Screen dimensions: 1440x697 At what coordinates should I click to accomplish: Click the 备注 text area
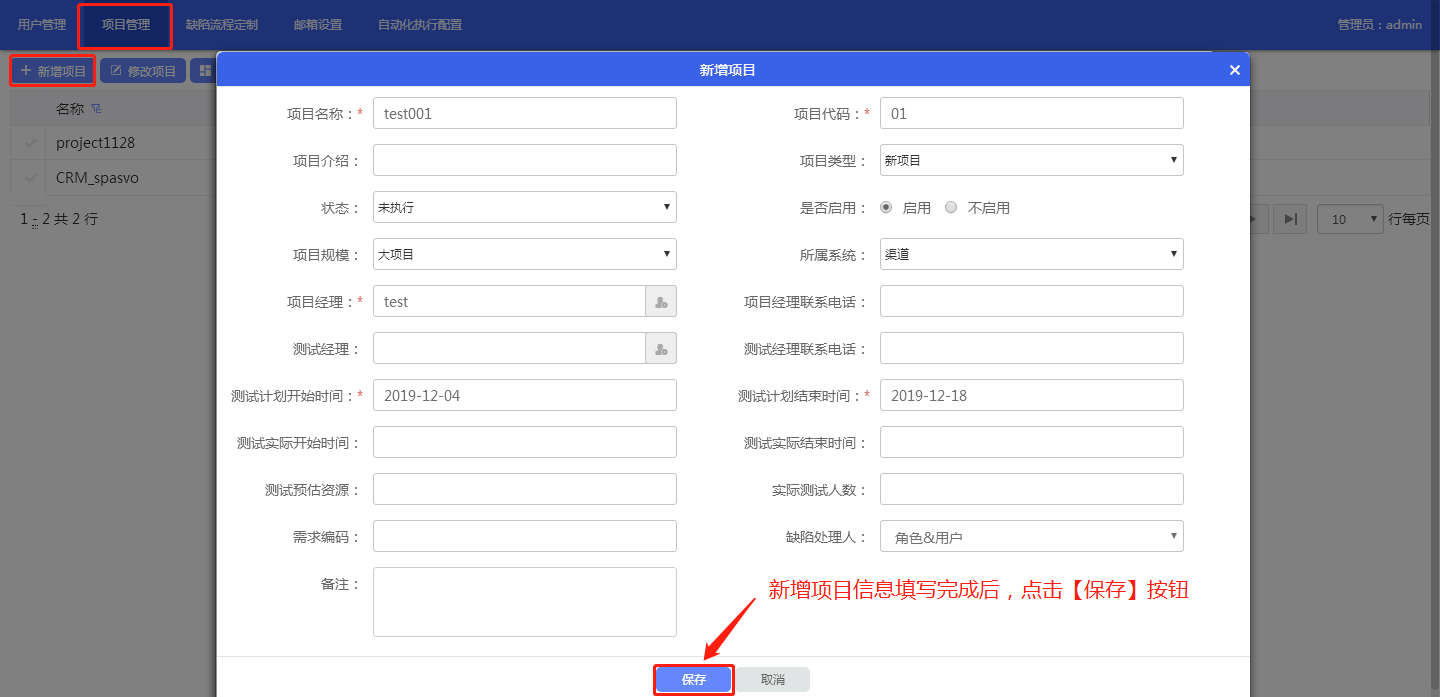pos(524,602)
